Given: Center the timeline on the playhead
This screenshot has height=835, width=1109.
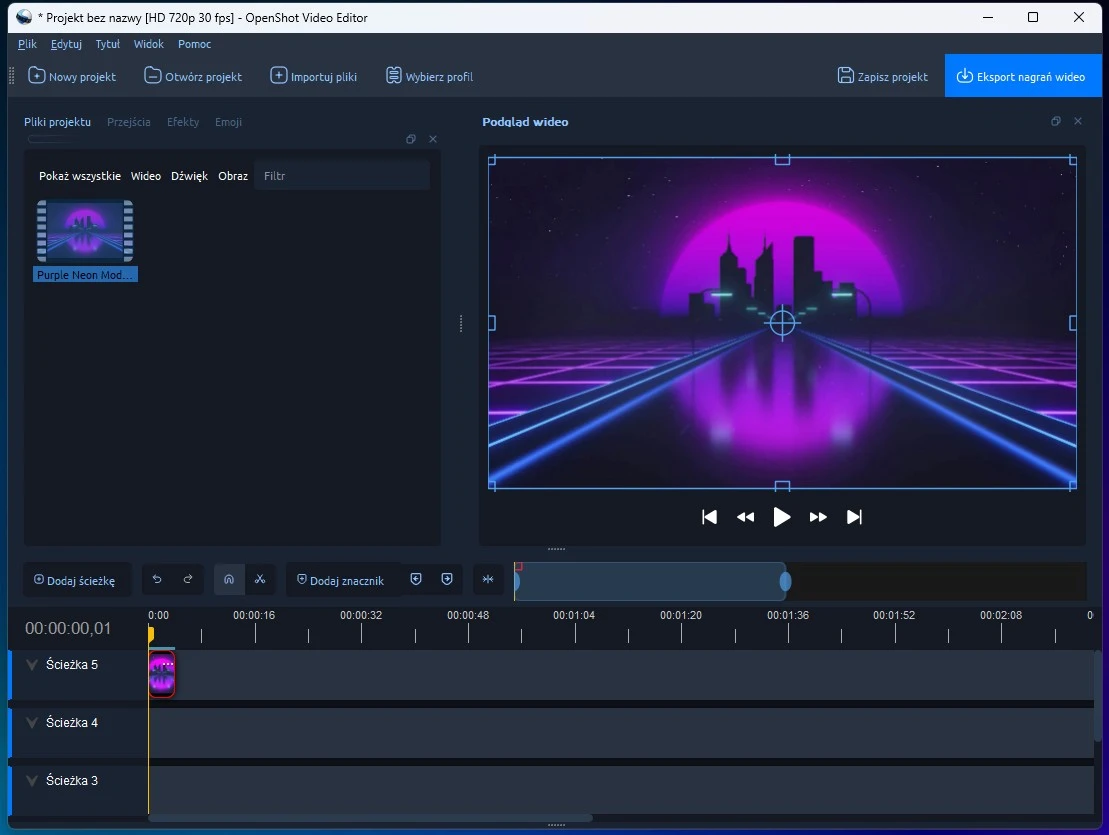Looking at the screenshot, I should (488, 579).
